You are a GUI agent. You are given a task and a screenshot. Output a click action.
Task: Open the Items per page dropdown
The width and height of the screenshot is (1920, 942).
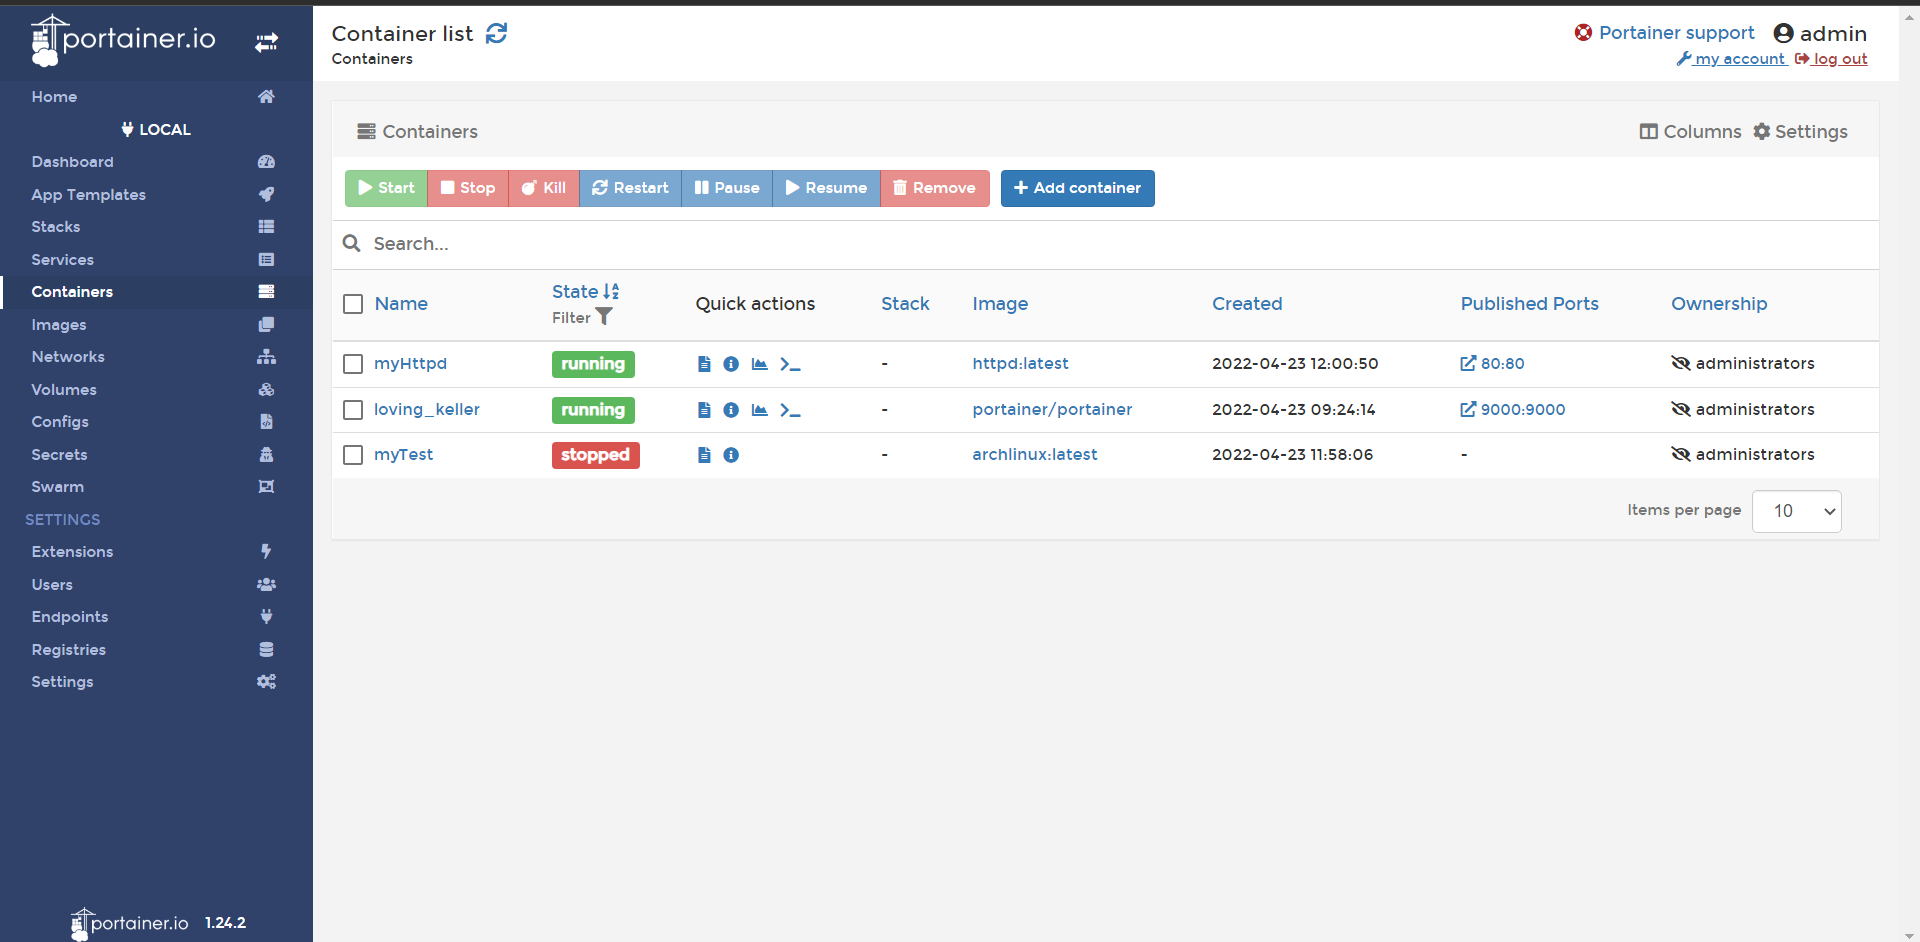point(1796,511)
